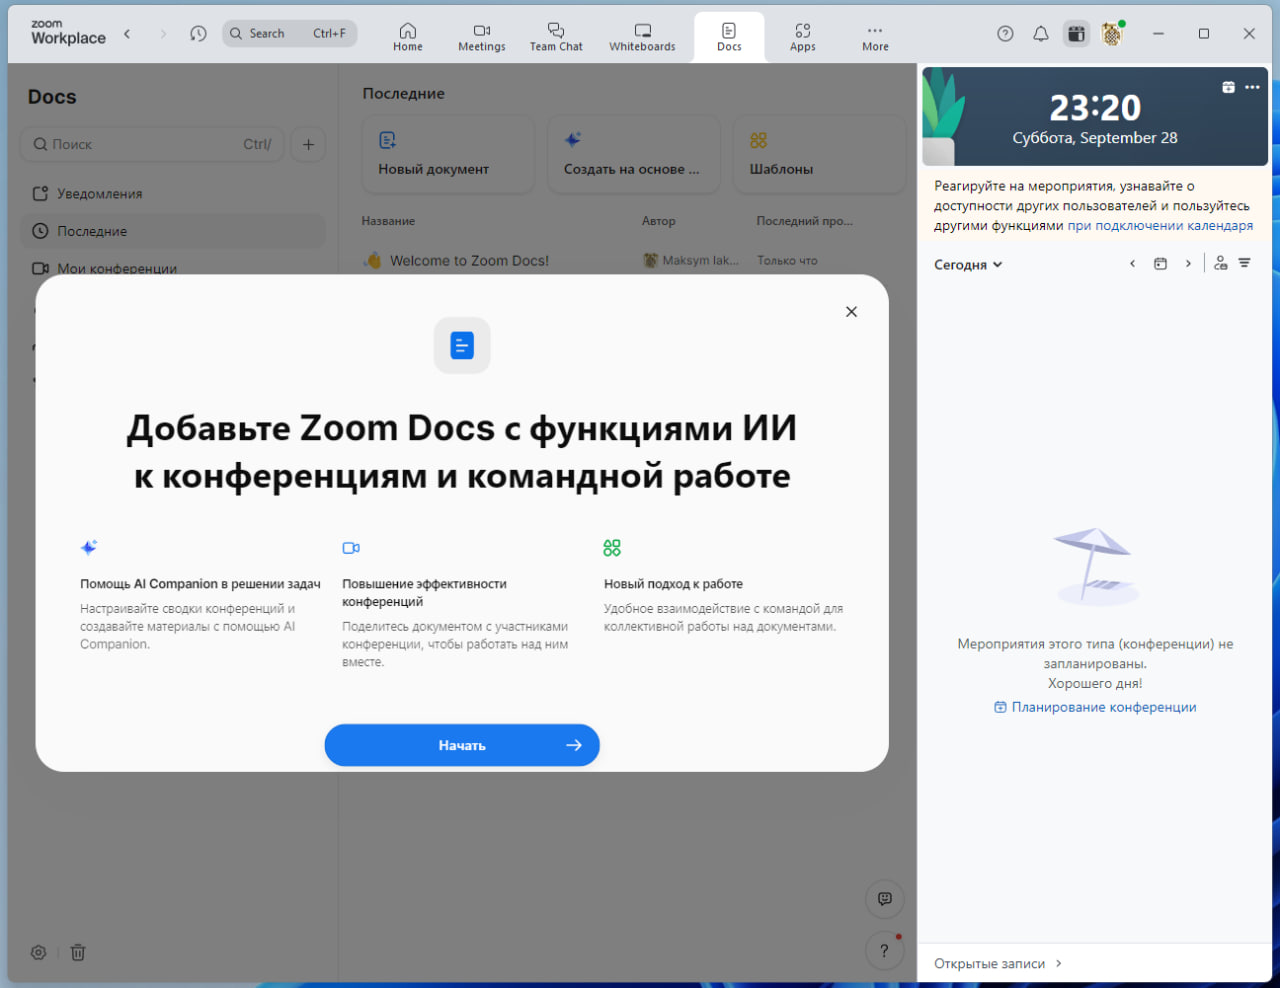Sort by the Название column header
Screen dimensions: 1280x988
click(388, 221)
